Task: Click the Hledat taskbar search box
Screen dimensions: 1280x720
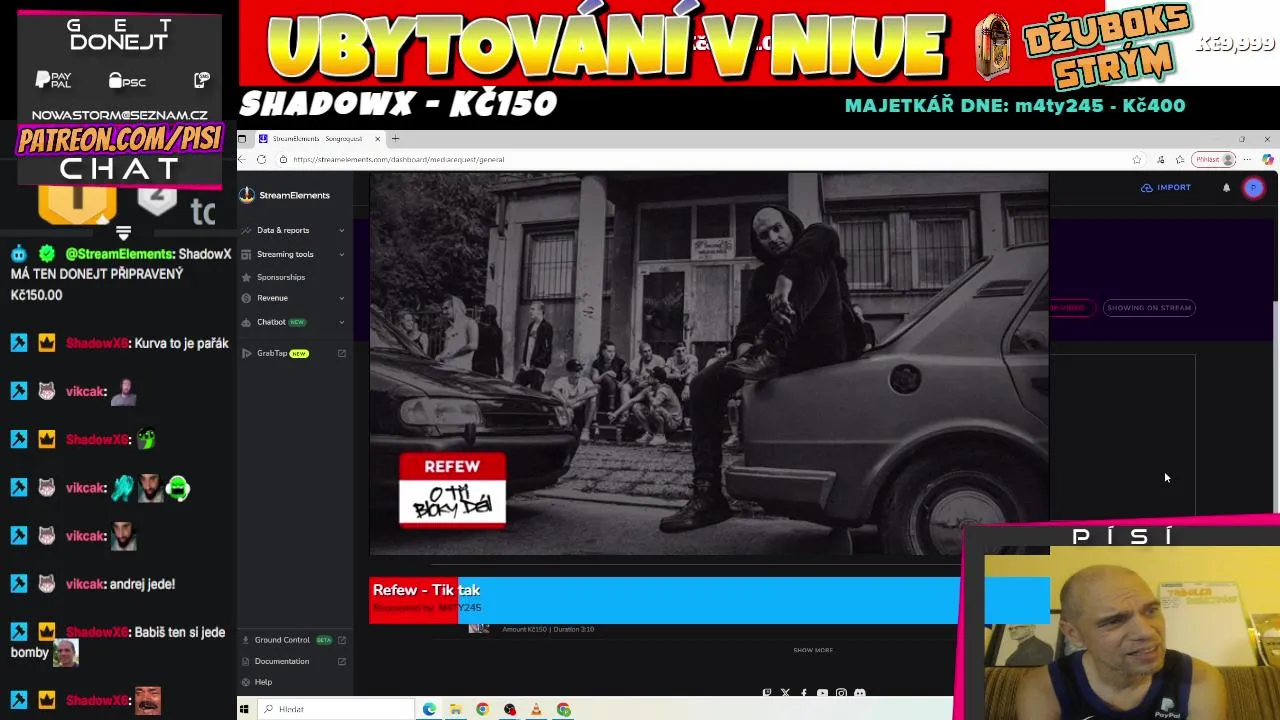Action: [336, 709]
